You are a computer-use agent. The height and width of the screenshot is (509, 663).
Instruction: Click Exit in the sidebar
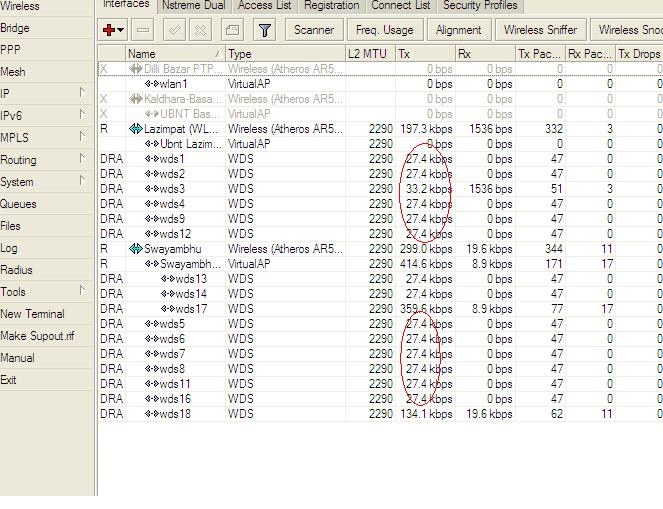click(x=8, y=380)
